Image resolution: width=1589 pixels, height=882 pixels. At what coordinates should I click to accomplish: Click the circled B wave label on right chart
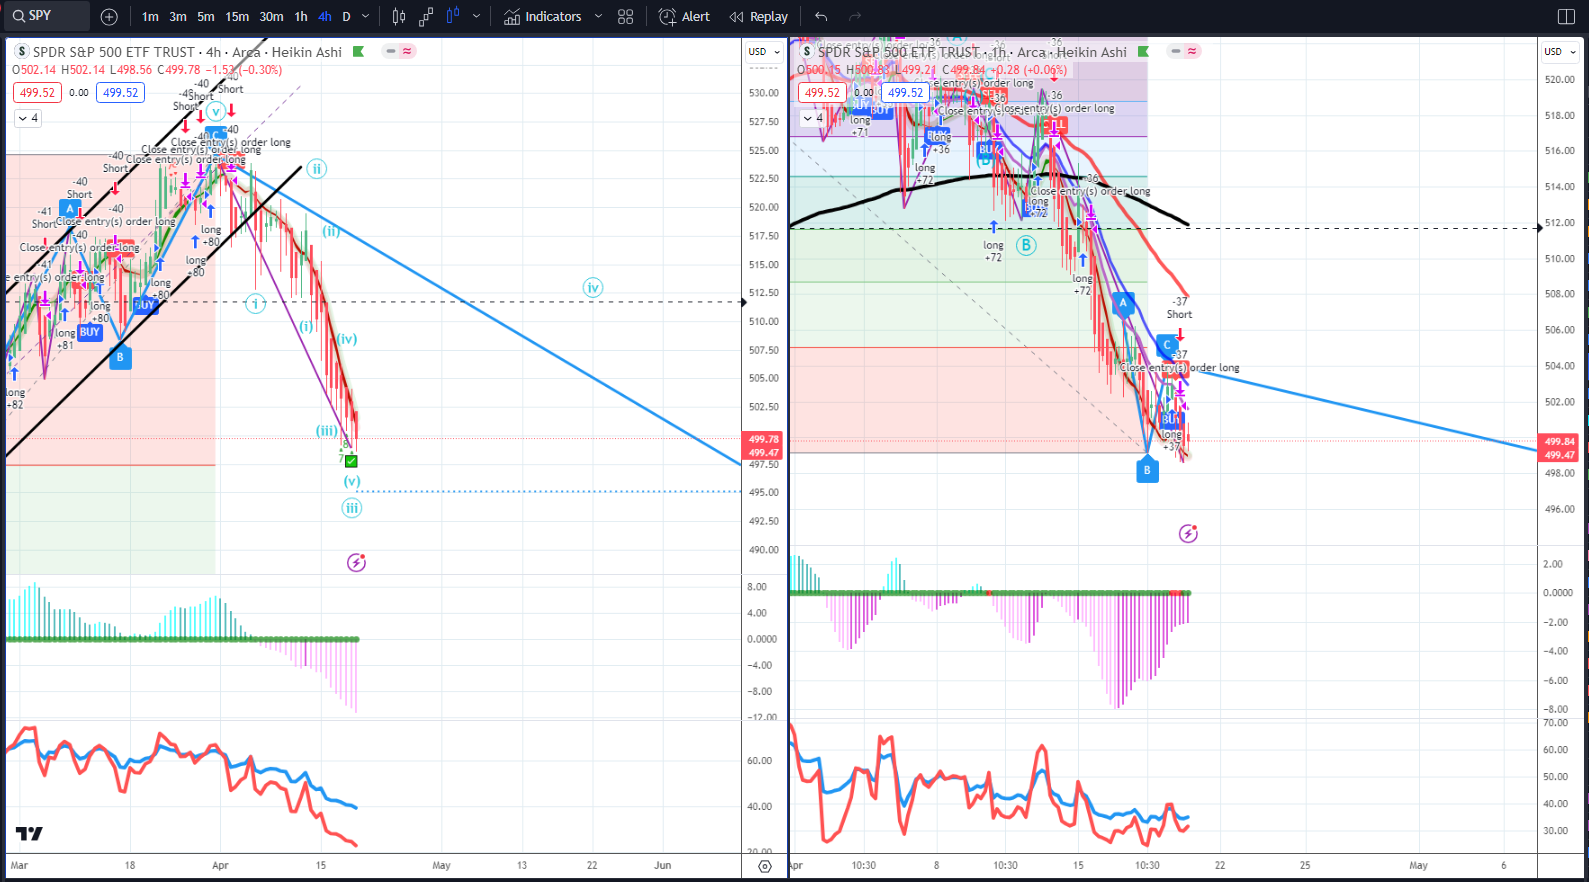(x=1026, y=245)
